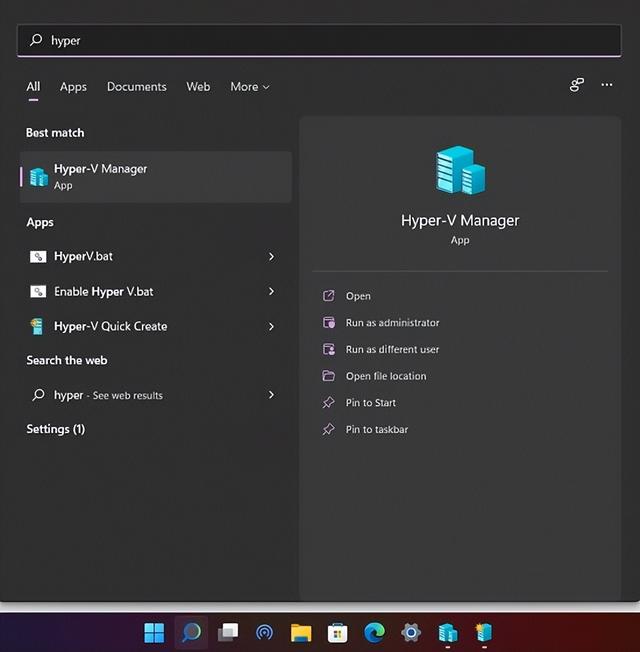The width and height of the screenshot is (640, 652).
Task: Select Open file location
Action: point(386,375)
